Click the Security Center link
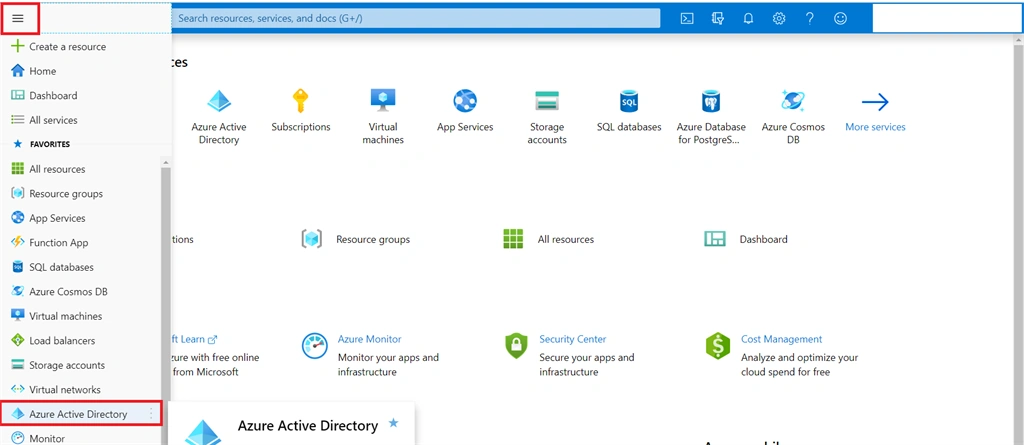 (573, 339)
